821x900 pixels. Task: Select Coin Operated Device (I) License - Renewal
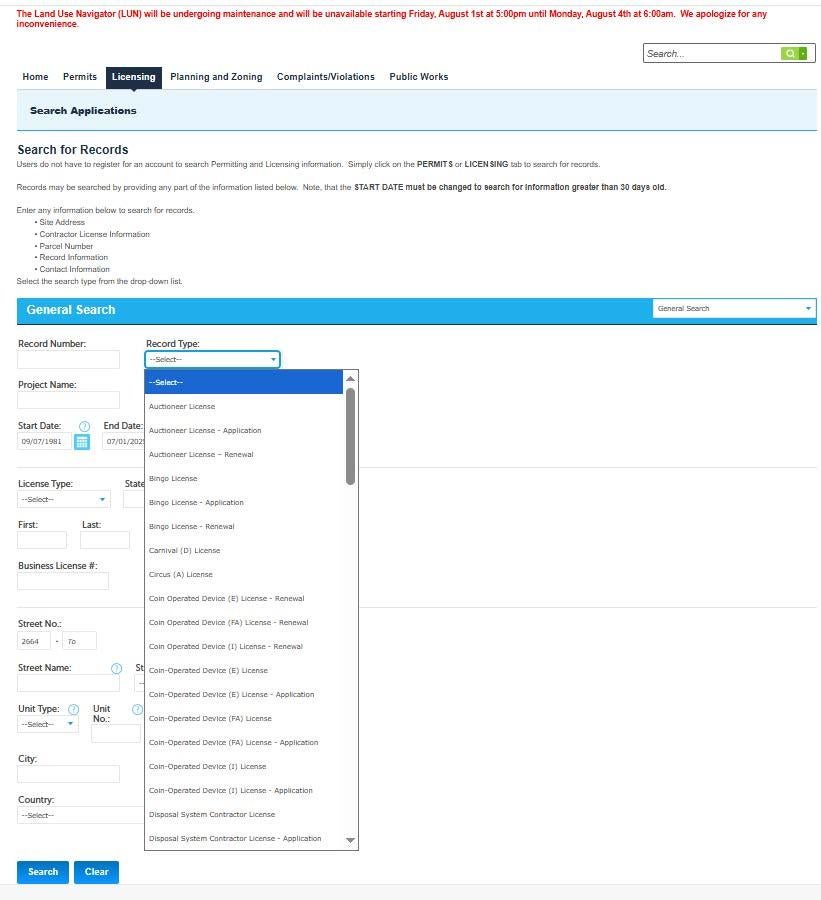click(x=243, y=646)
